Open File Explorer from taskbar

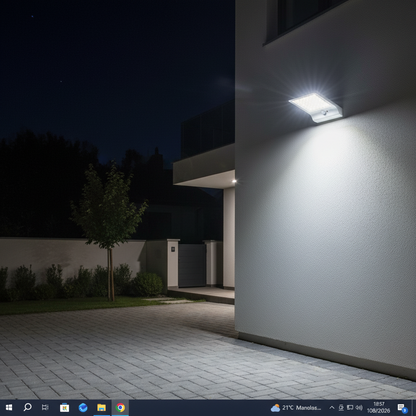(102, 407)
